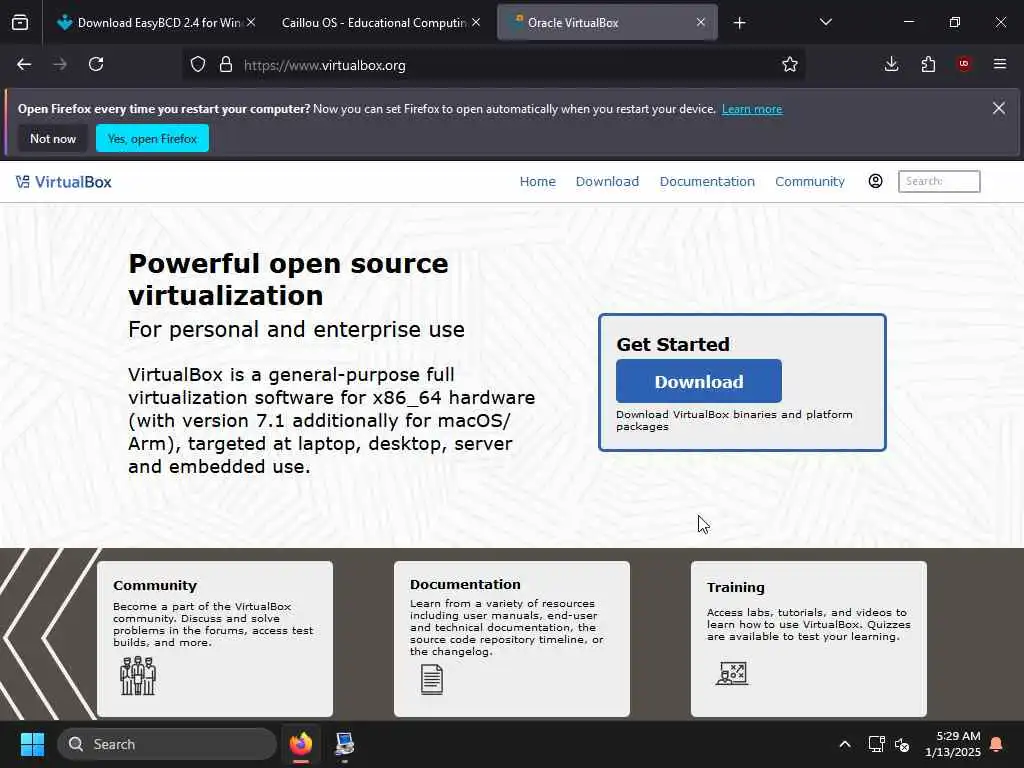1024x768 pixels.
Task: Go back using browser back arrow
Action: point(24,65)
